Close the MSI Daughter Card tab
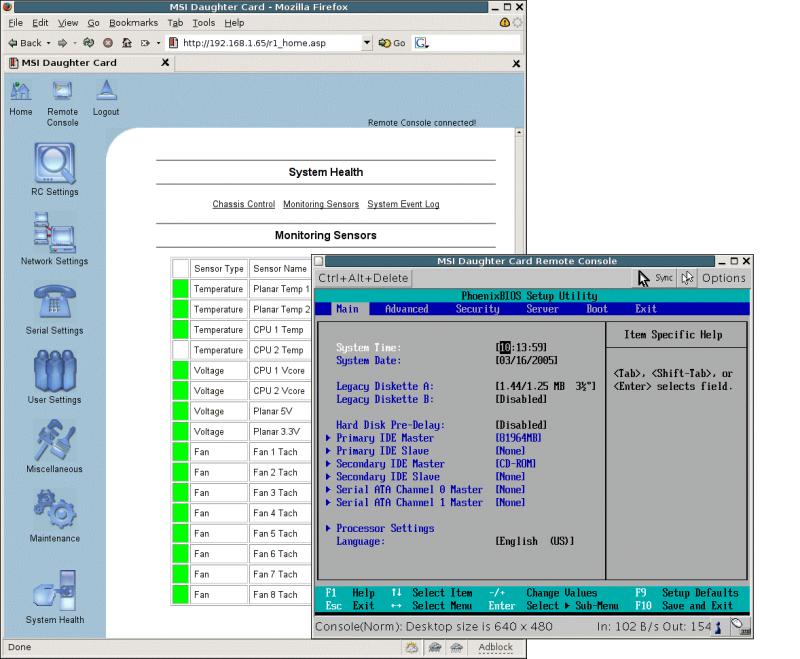800x659 pixels. [x=165, y=62]
